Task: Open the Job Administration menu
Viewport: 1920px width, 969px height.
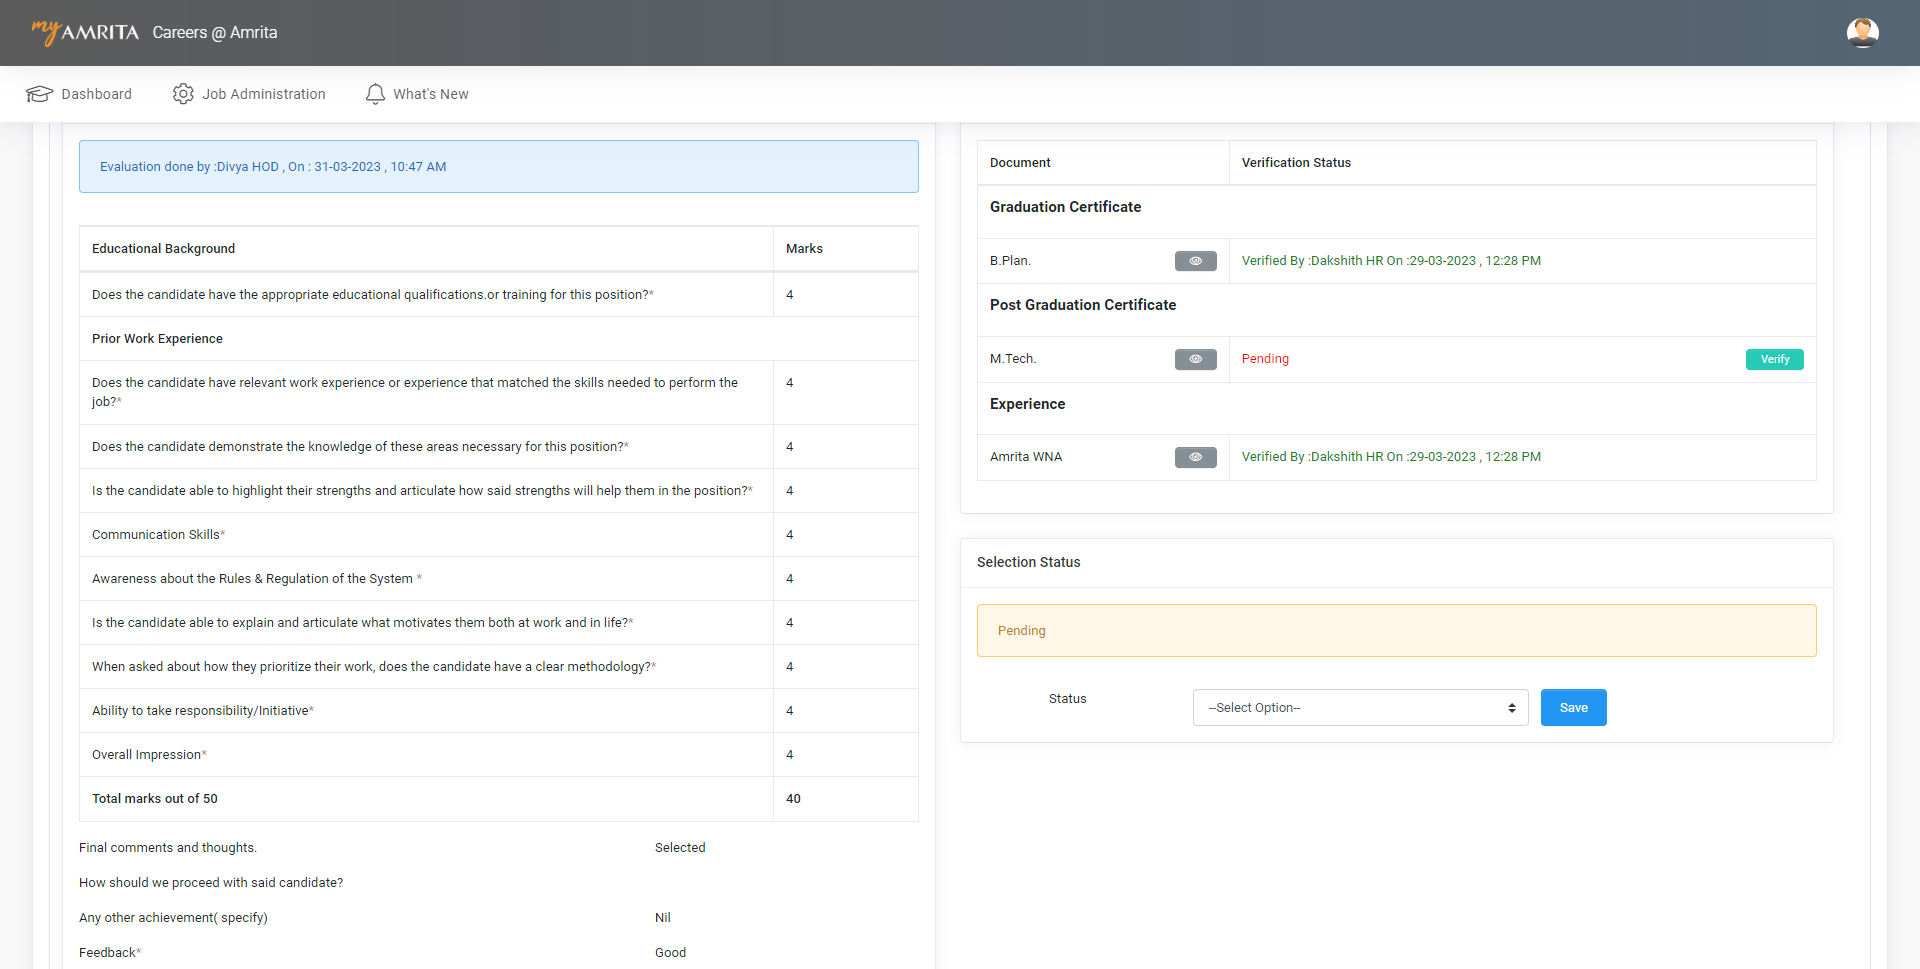Action: coord(264,94)
